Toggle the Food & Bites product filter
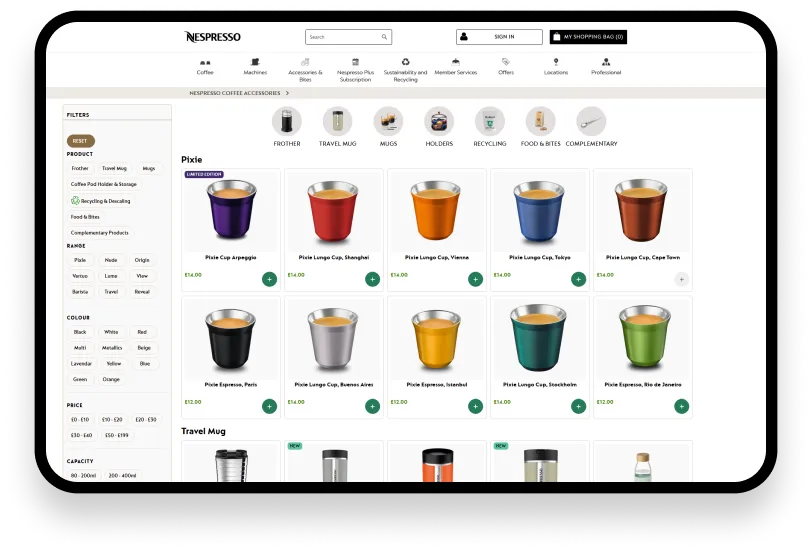The width and height of the screenshot is (812, 552). coord(85,217)
